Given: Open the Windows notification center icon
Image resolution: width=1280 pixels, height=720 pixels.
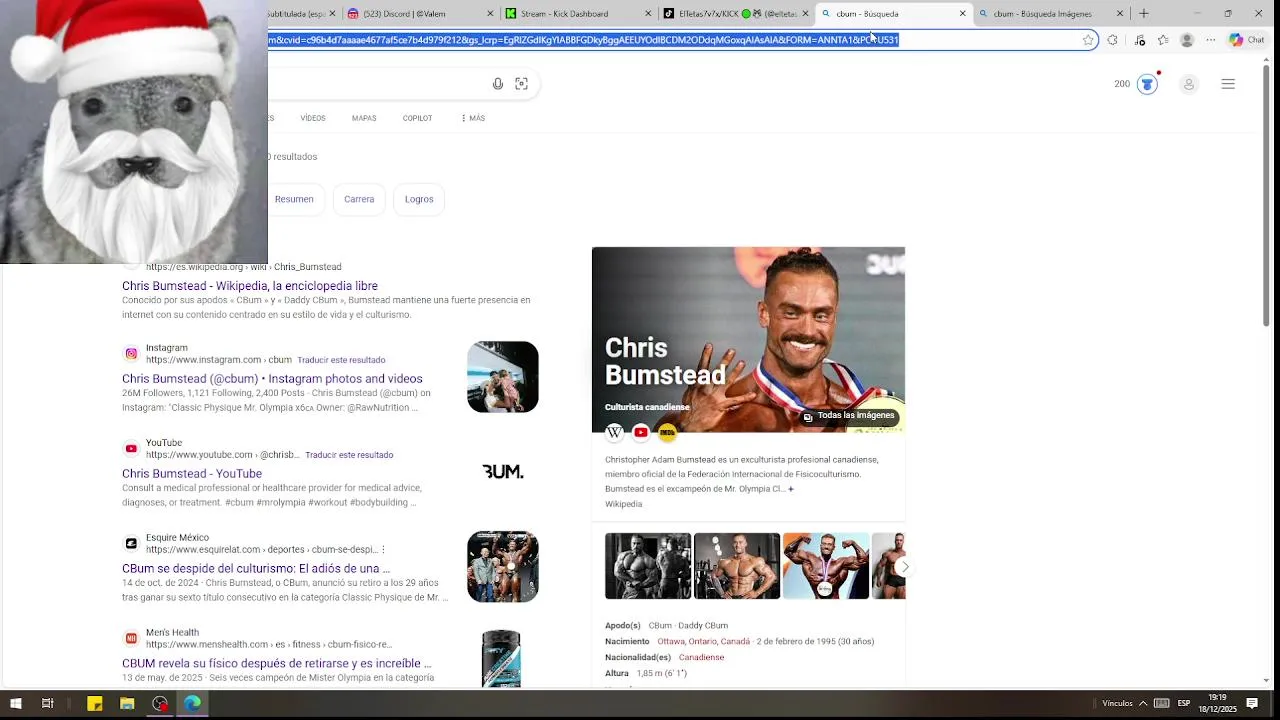Looking at the screenshot, I should (1252, 704).
